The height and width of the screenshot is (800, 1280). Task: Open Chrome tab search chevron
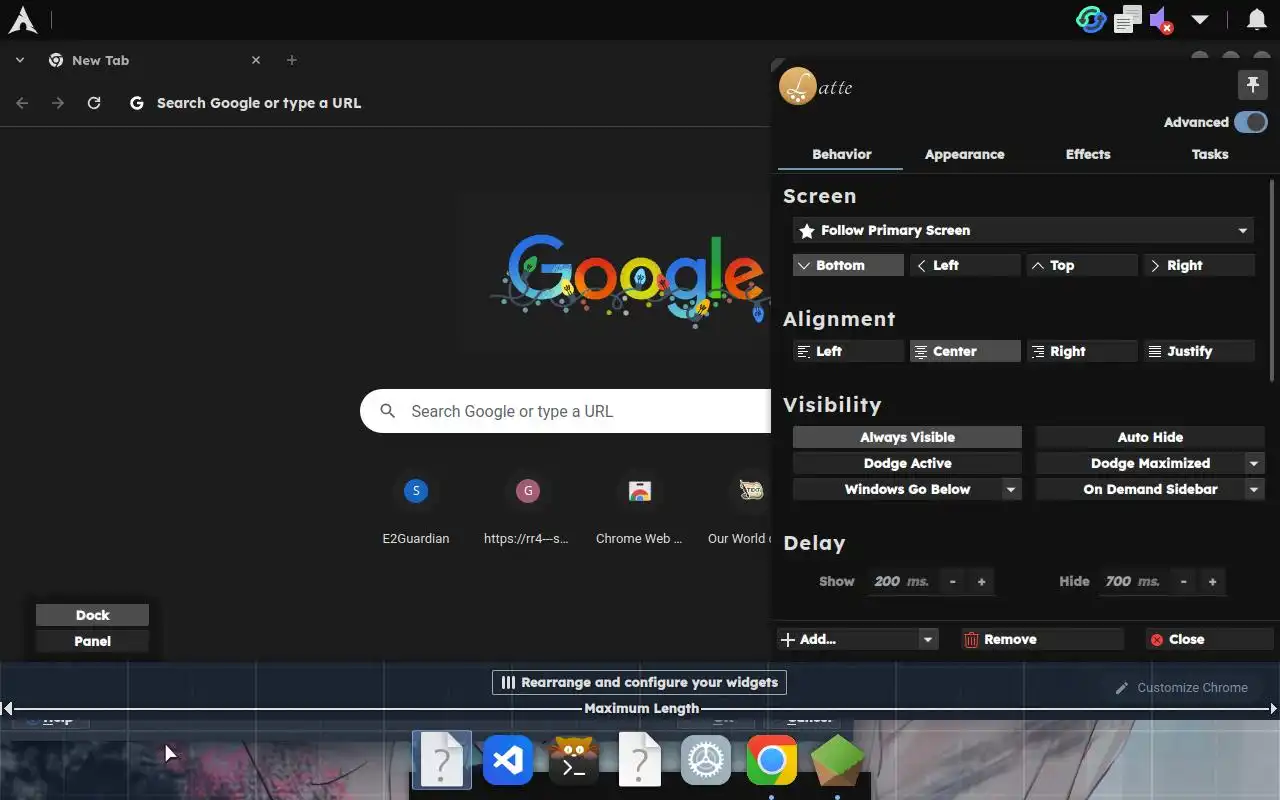(x=20, y=60)
